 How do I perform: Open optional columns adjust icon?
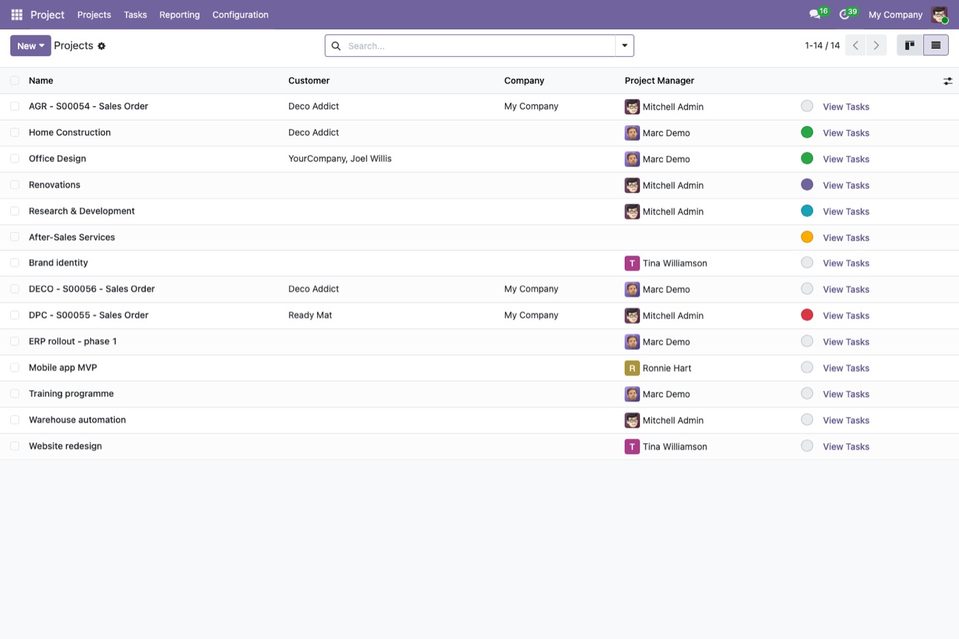[x=947, y=81]
